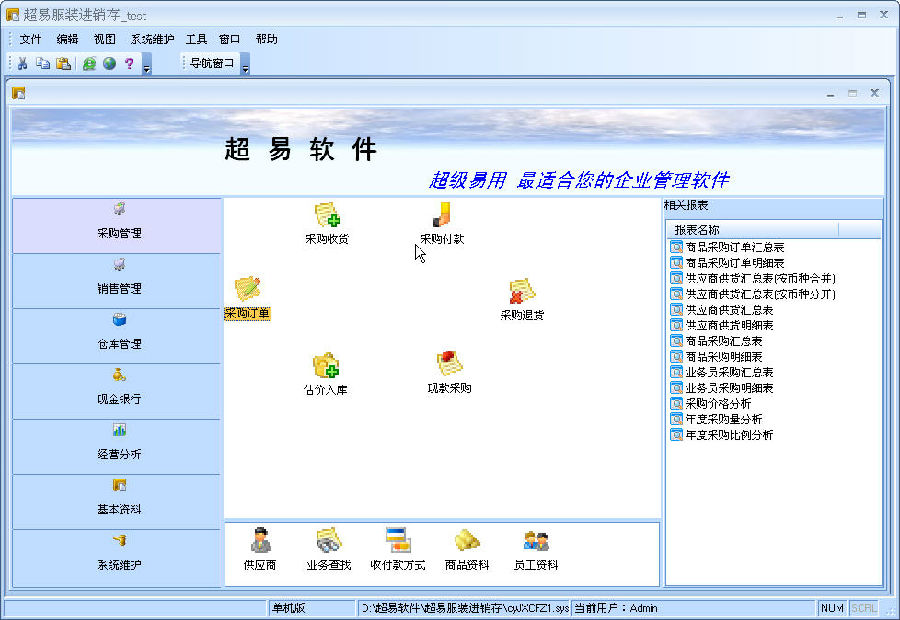Screen dimensions: 900x620
Task: Open the 采购退货 purchase return icon
Action: [x=522, y=292]
